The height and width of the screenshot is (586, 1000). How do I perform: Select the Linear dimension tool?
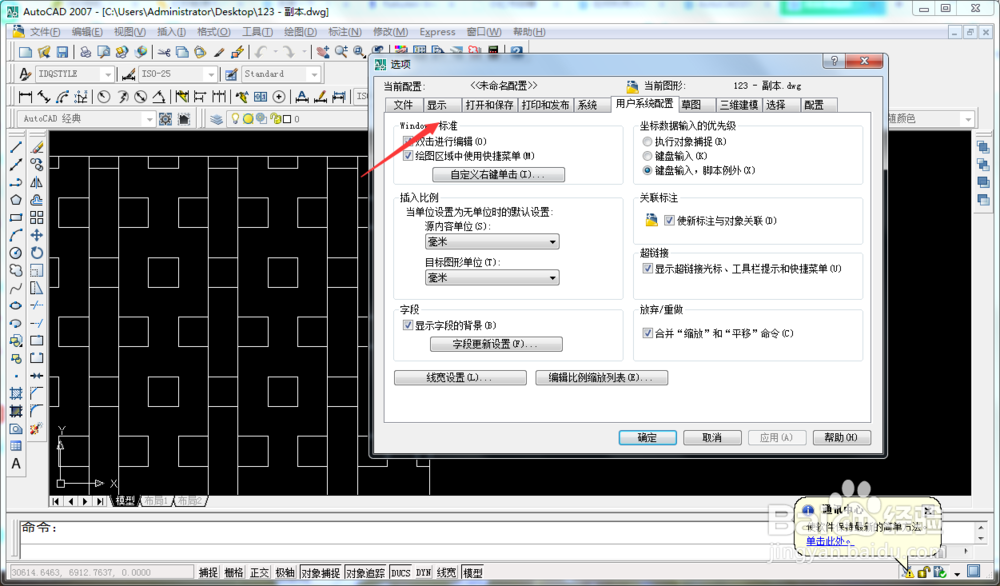[26, 96]
